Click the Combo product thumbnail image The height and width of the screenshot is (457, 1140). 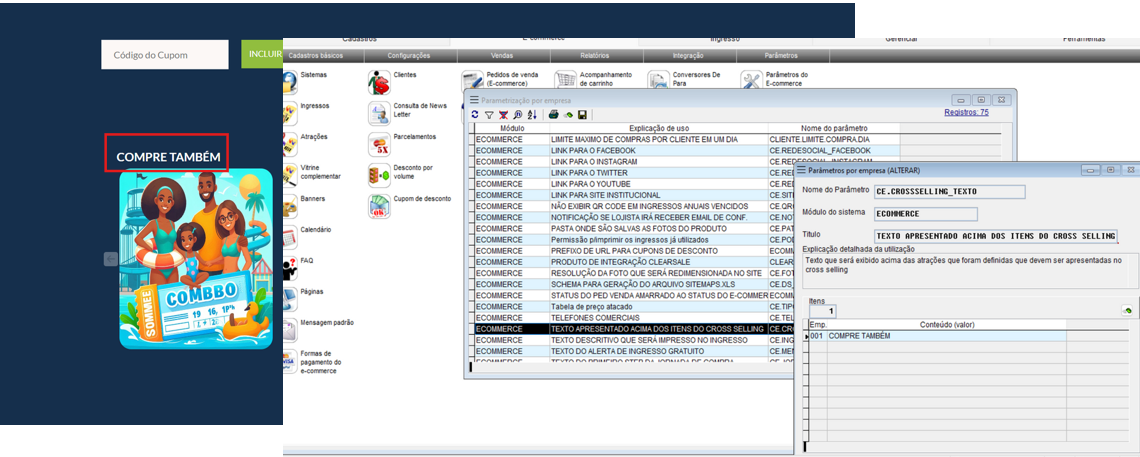196,258
